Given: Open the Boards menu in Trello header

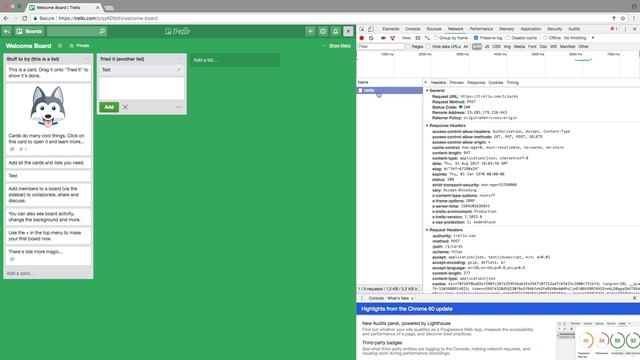Looking at the screenshot, I should (29, 31).
